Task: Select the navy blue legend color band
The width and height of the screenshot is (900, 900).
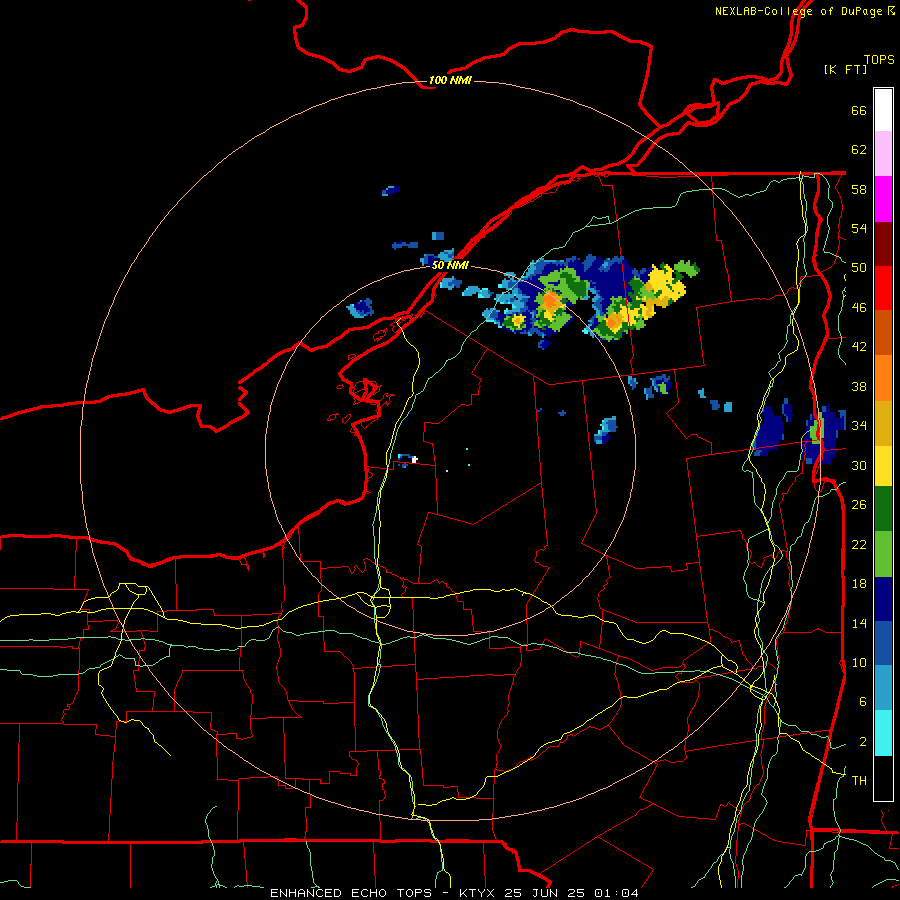Action: [x=883, y=599]
